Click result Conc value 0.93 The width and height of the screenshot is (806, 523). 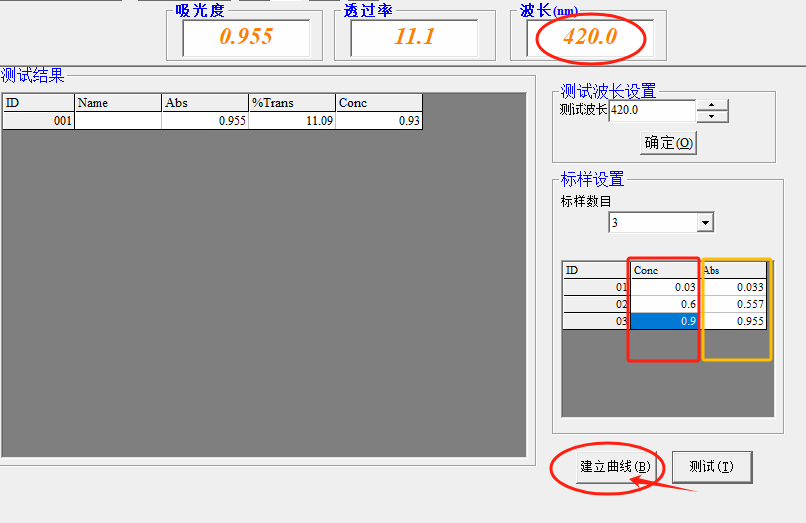(379, 121)
